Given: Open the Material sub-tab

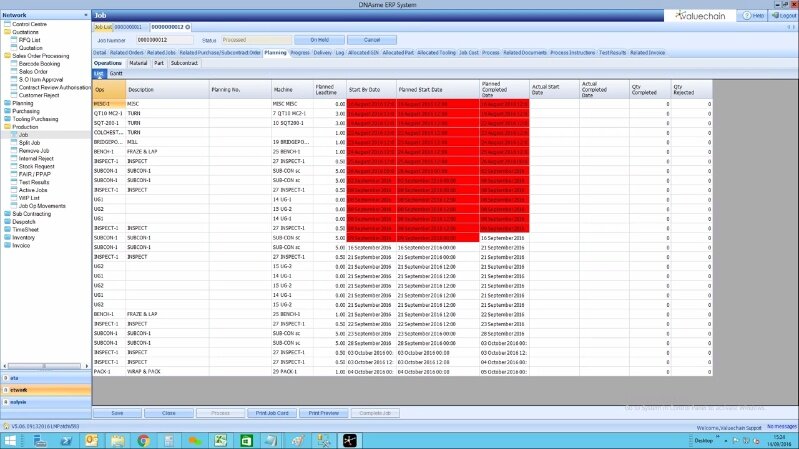Looking at the screenshot, I should pyautogui.click(x=138, y=62).
